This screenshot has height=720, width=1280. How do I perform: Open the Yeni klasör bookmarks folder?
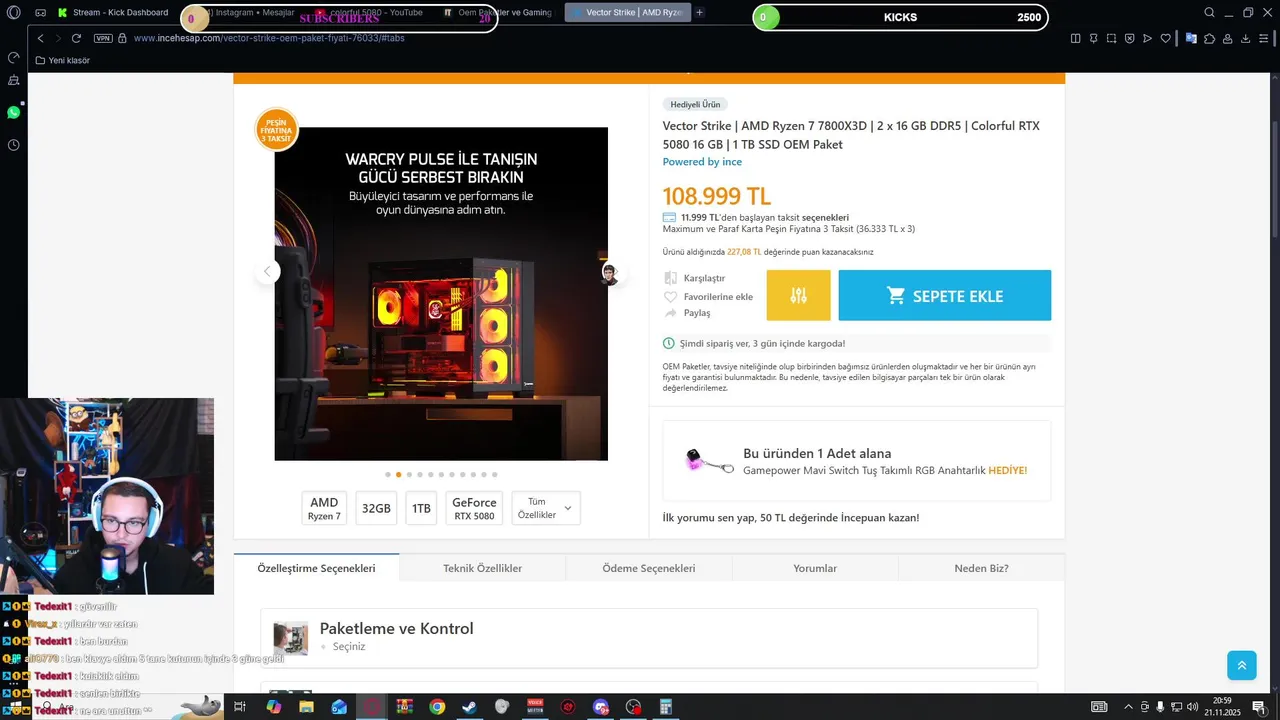click(62, 60)
